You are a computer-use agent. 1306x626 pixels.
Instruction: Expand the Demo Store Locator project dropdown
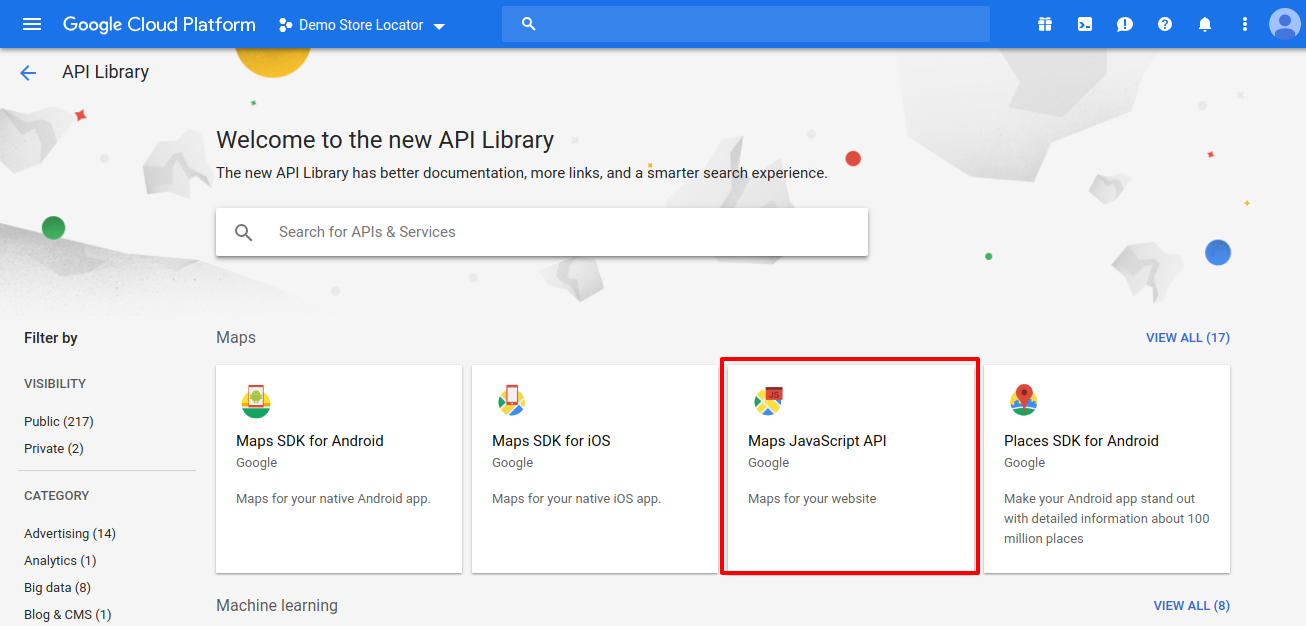[362, 25]
